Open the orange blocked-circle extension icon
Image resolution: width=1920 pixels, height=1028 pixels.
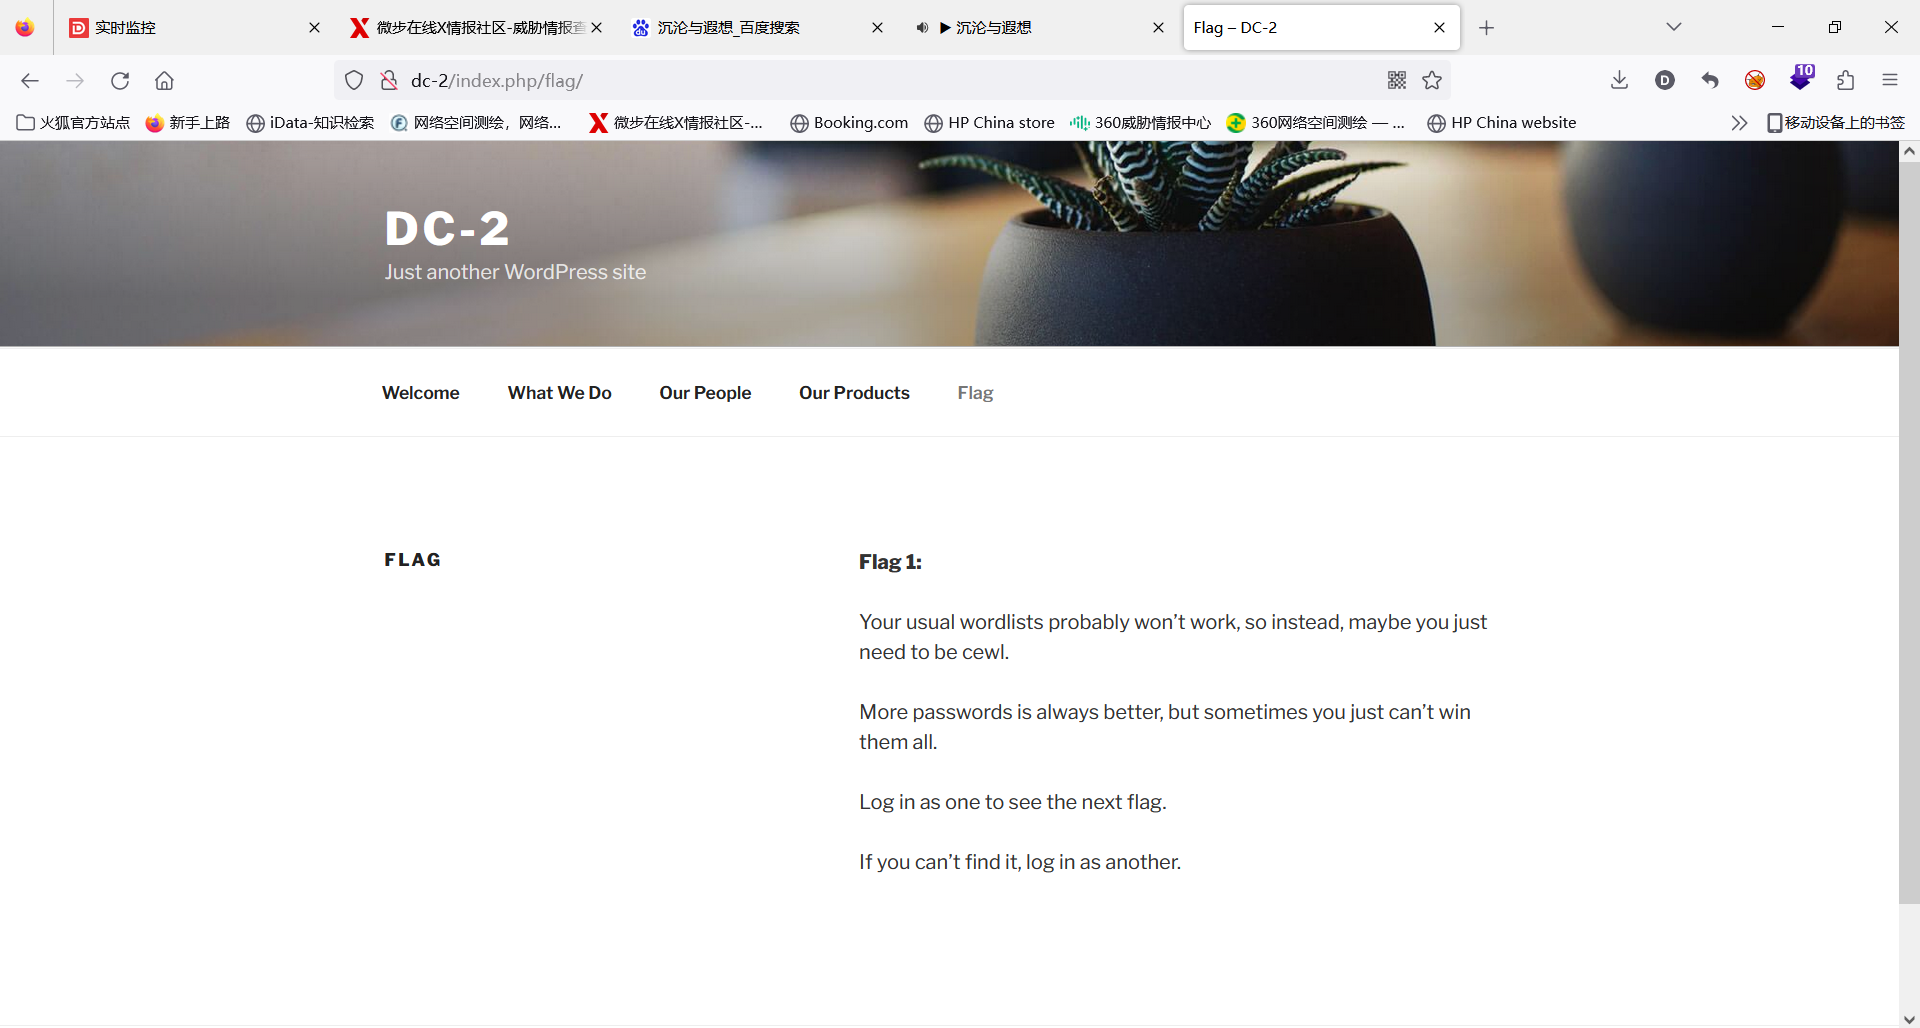1755,81
